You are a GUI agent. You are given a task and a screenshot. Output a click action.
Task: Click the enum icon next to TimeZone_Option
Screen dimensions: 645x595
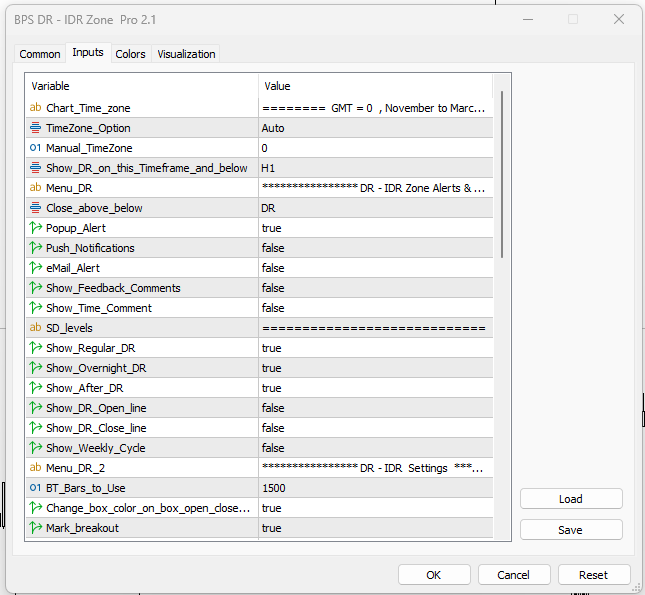(36, 128)
